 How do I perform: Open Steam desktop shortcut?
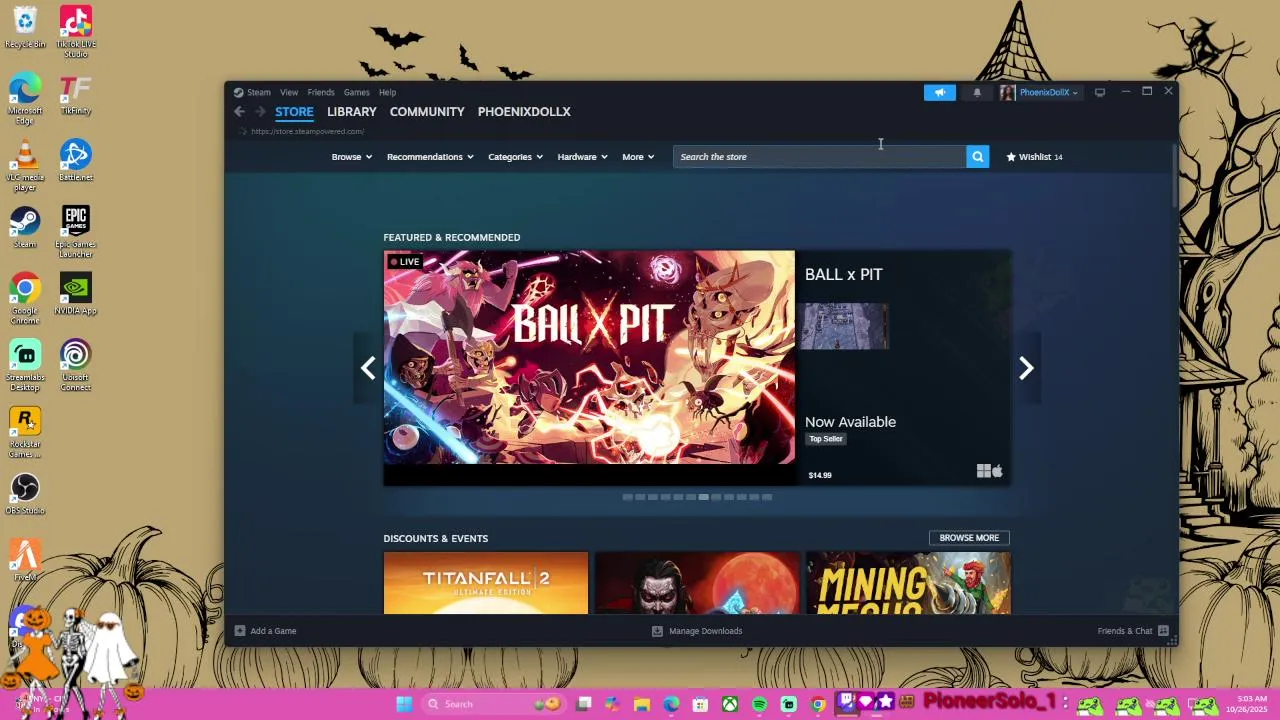coord(25,227)
